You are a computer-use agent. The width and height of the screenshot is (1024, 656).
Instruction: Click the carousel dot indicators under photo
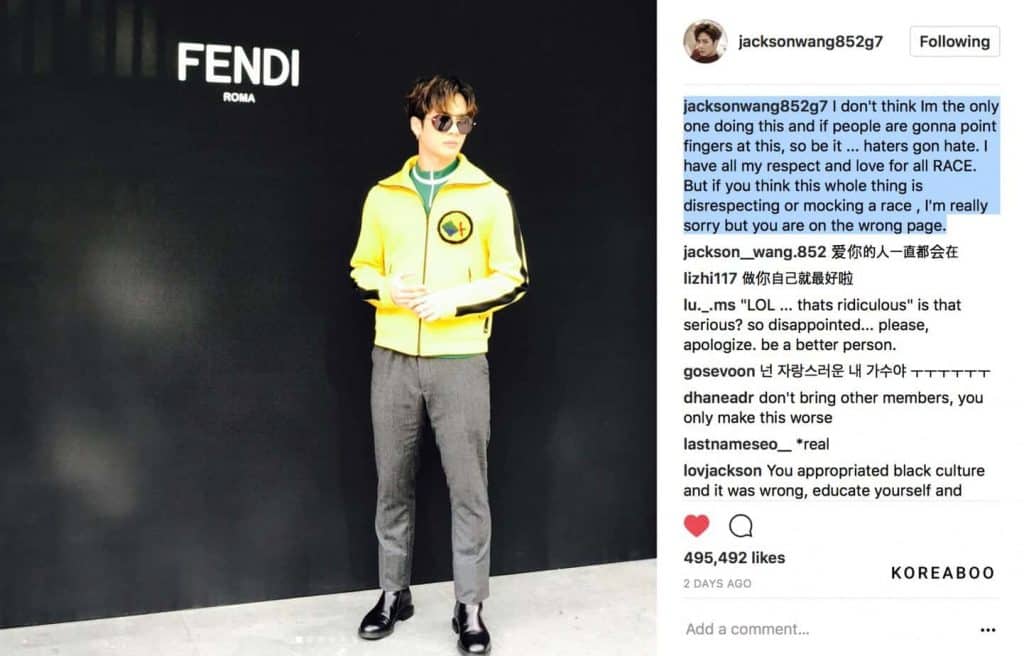click(x=321, y=640)
